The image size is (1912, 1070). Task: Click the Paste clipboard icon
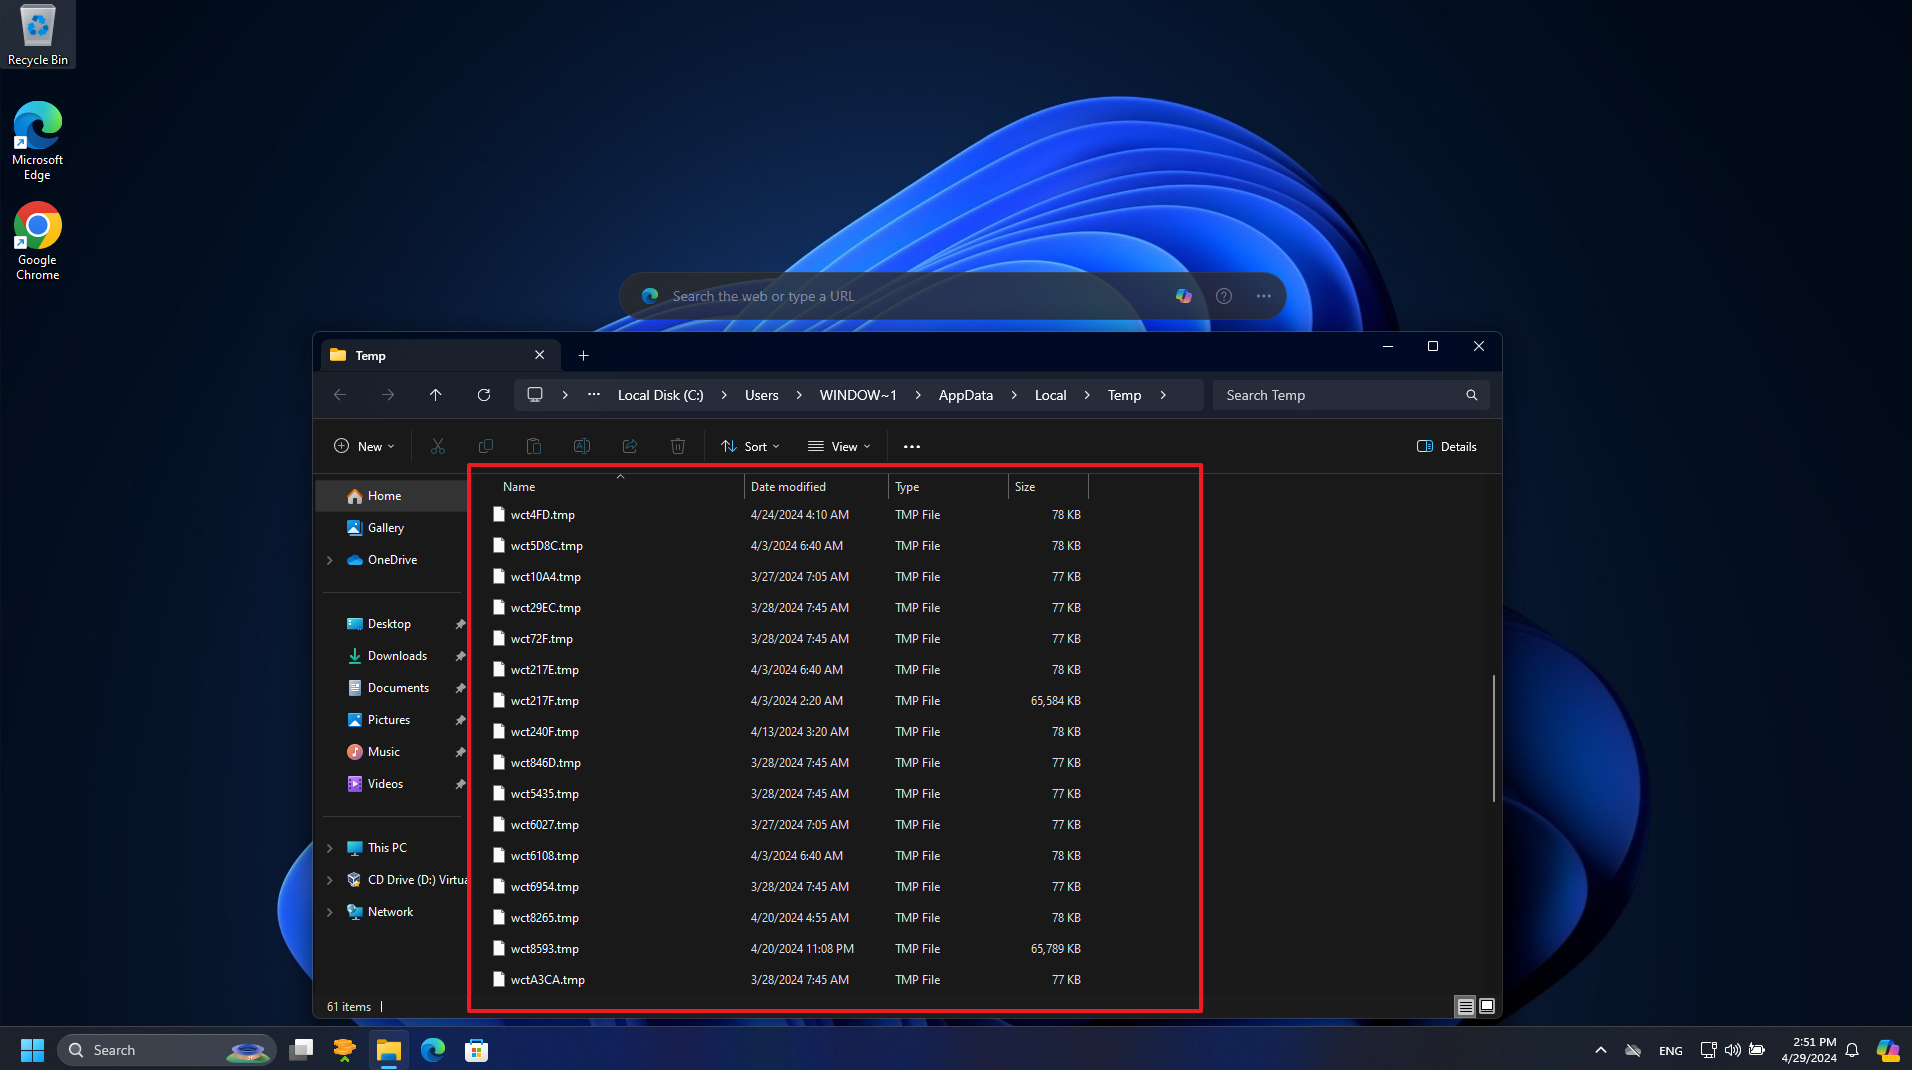(x=534, y=446)
